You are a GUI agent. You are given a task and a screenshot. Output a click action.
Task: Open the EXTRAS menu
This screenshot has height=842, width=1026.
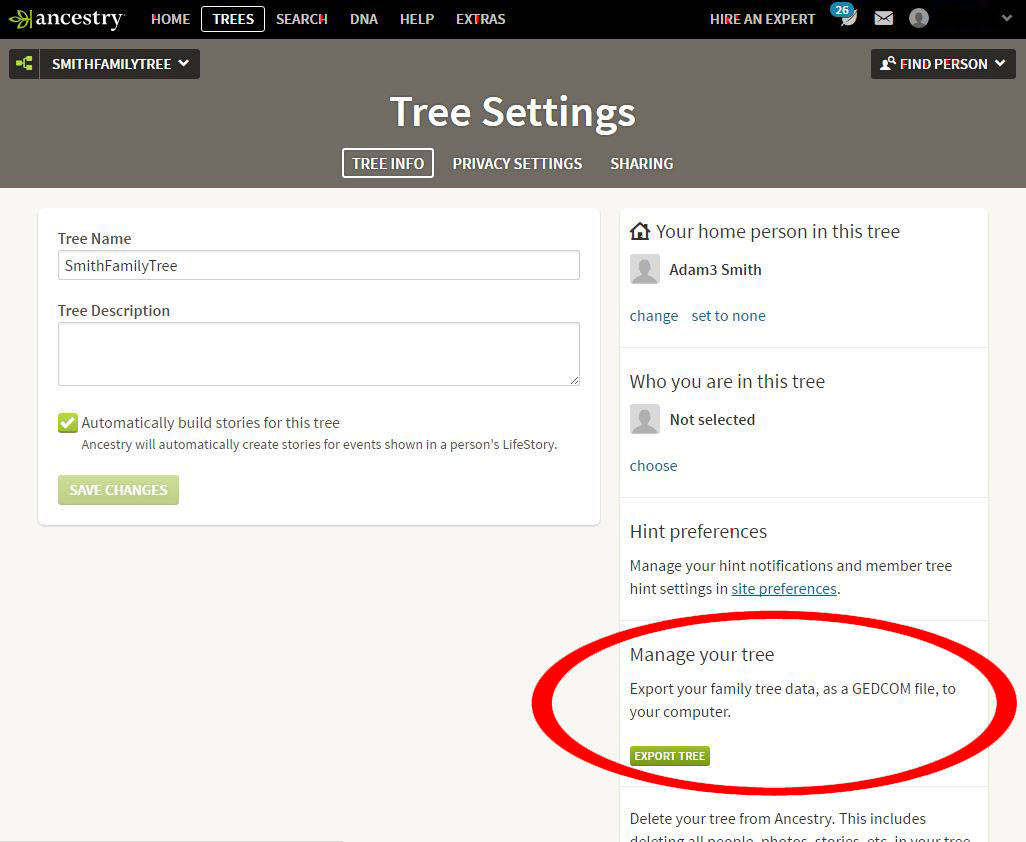coord(480,19)
